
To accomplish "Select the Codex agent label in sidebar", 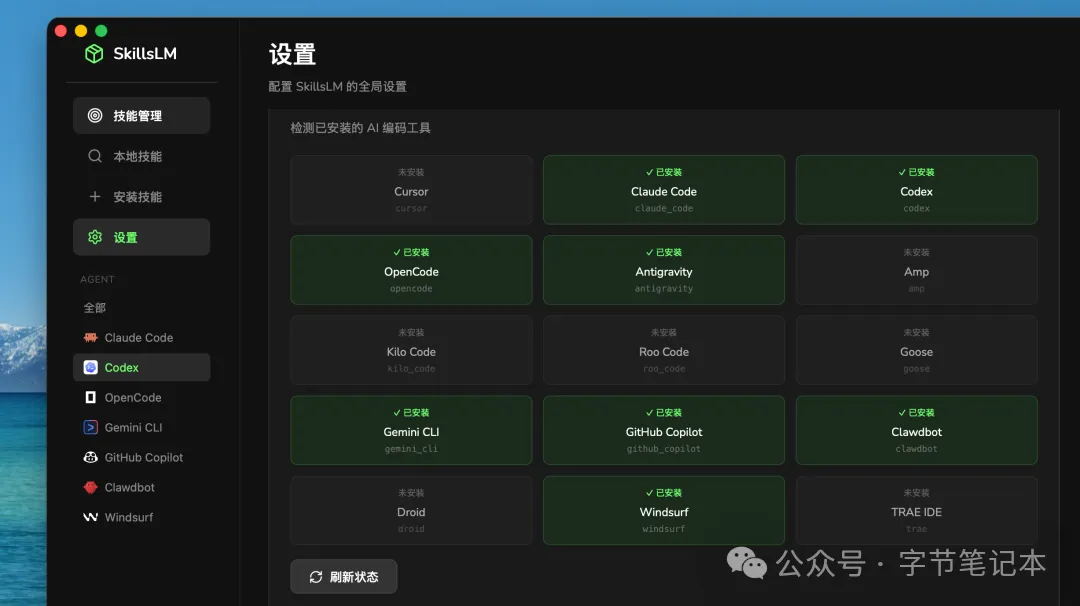I will (121, 367).
